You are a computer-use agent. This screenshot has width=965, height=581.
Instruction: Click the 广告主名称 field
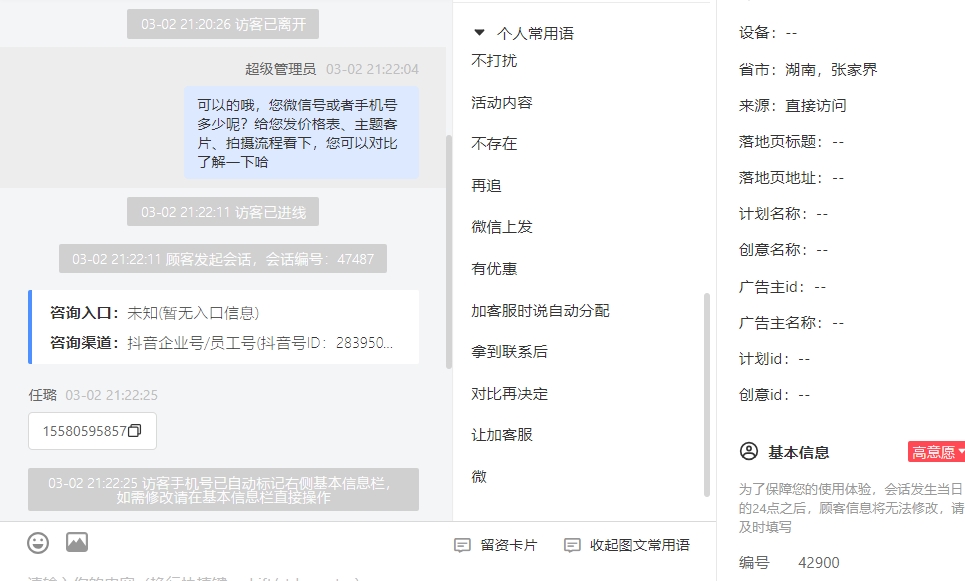coord(791,323)
